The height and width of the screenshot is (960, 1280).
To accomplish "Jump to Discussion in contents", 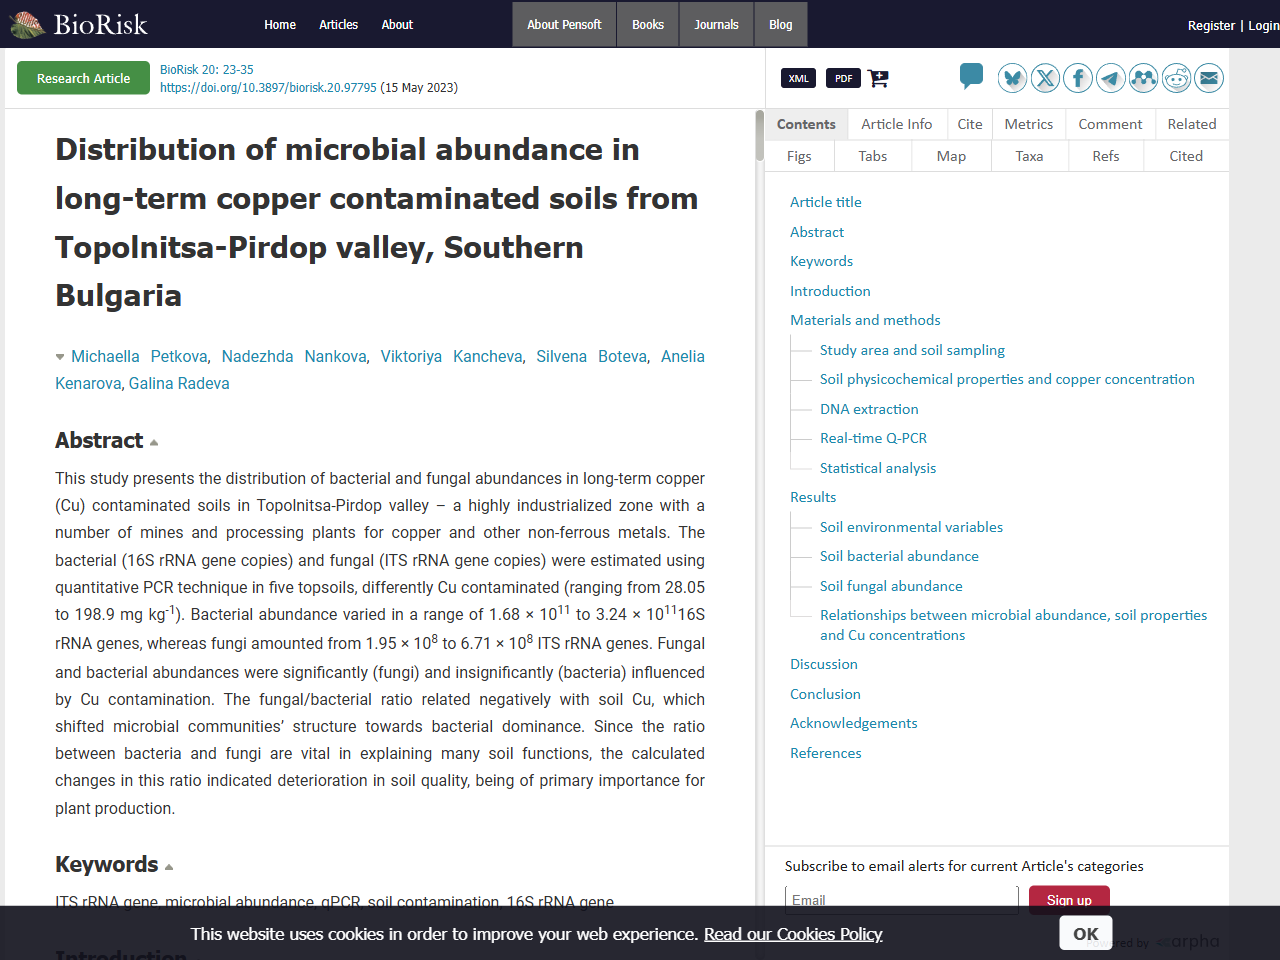I will [824, 664].
